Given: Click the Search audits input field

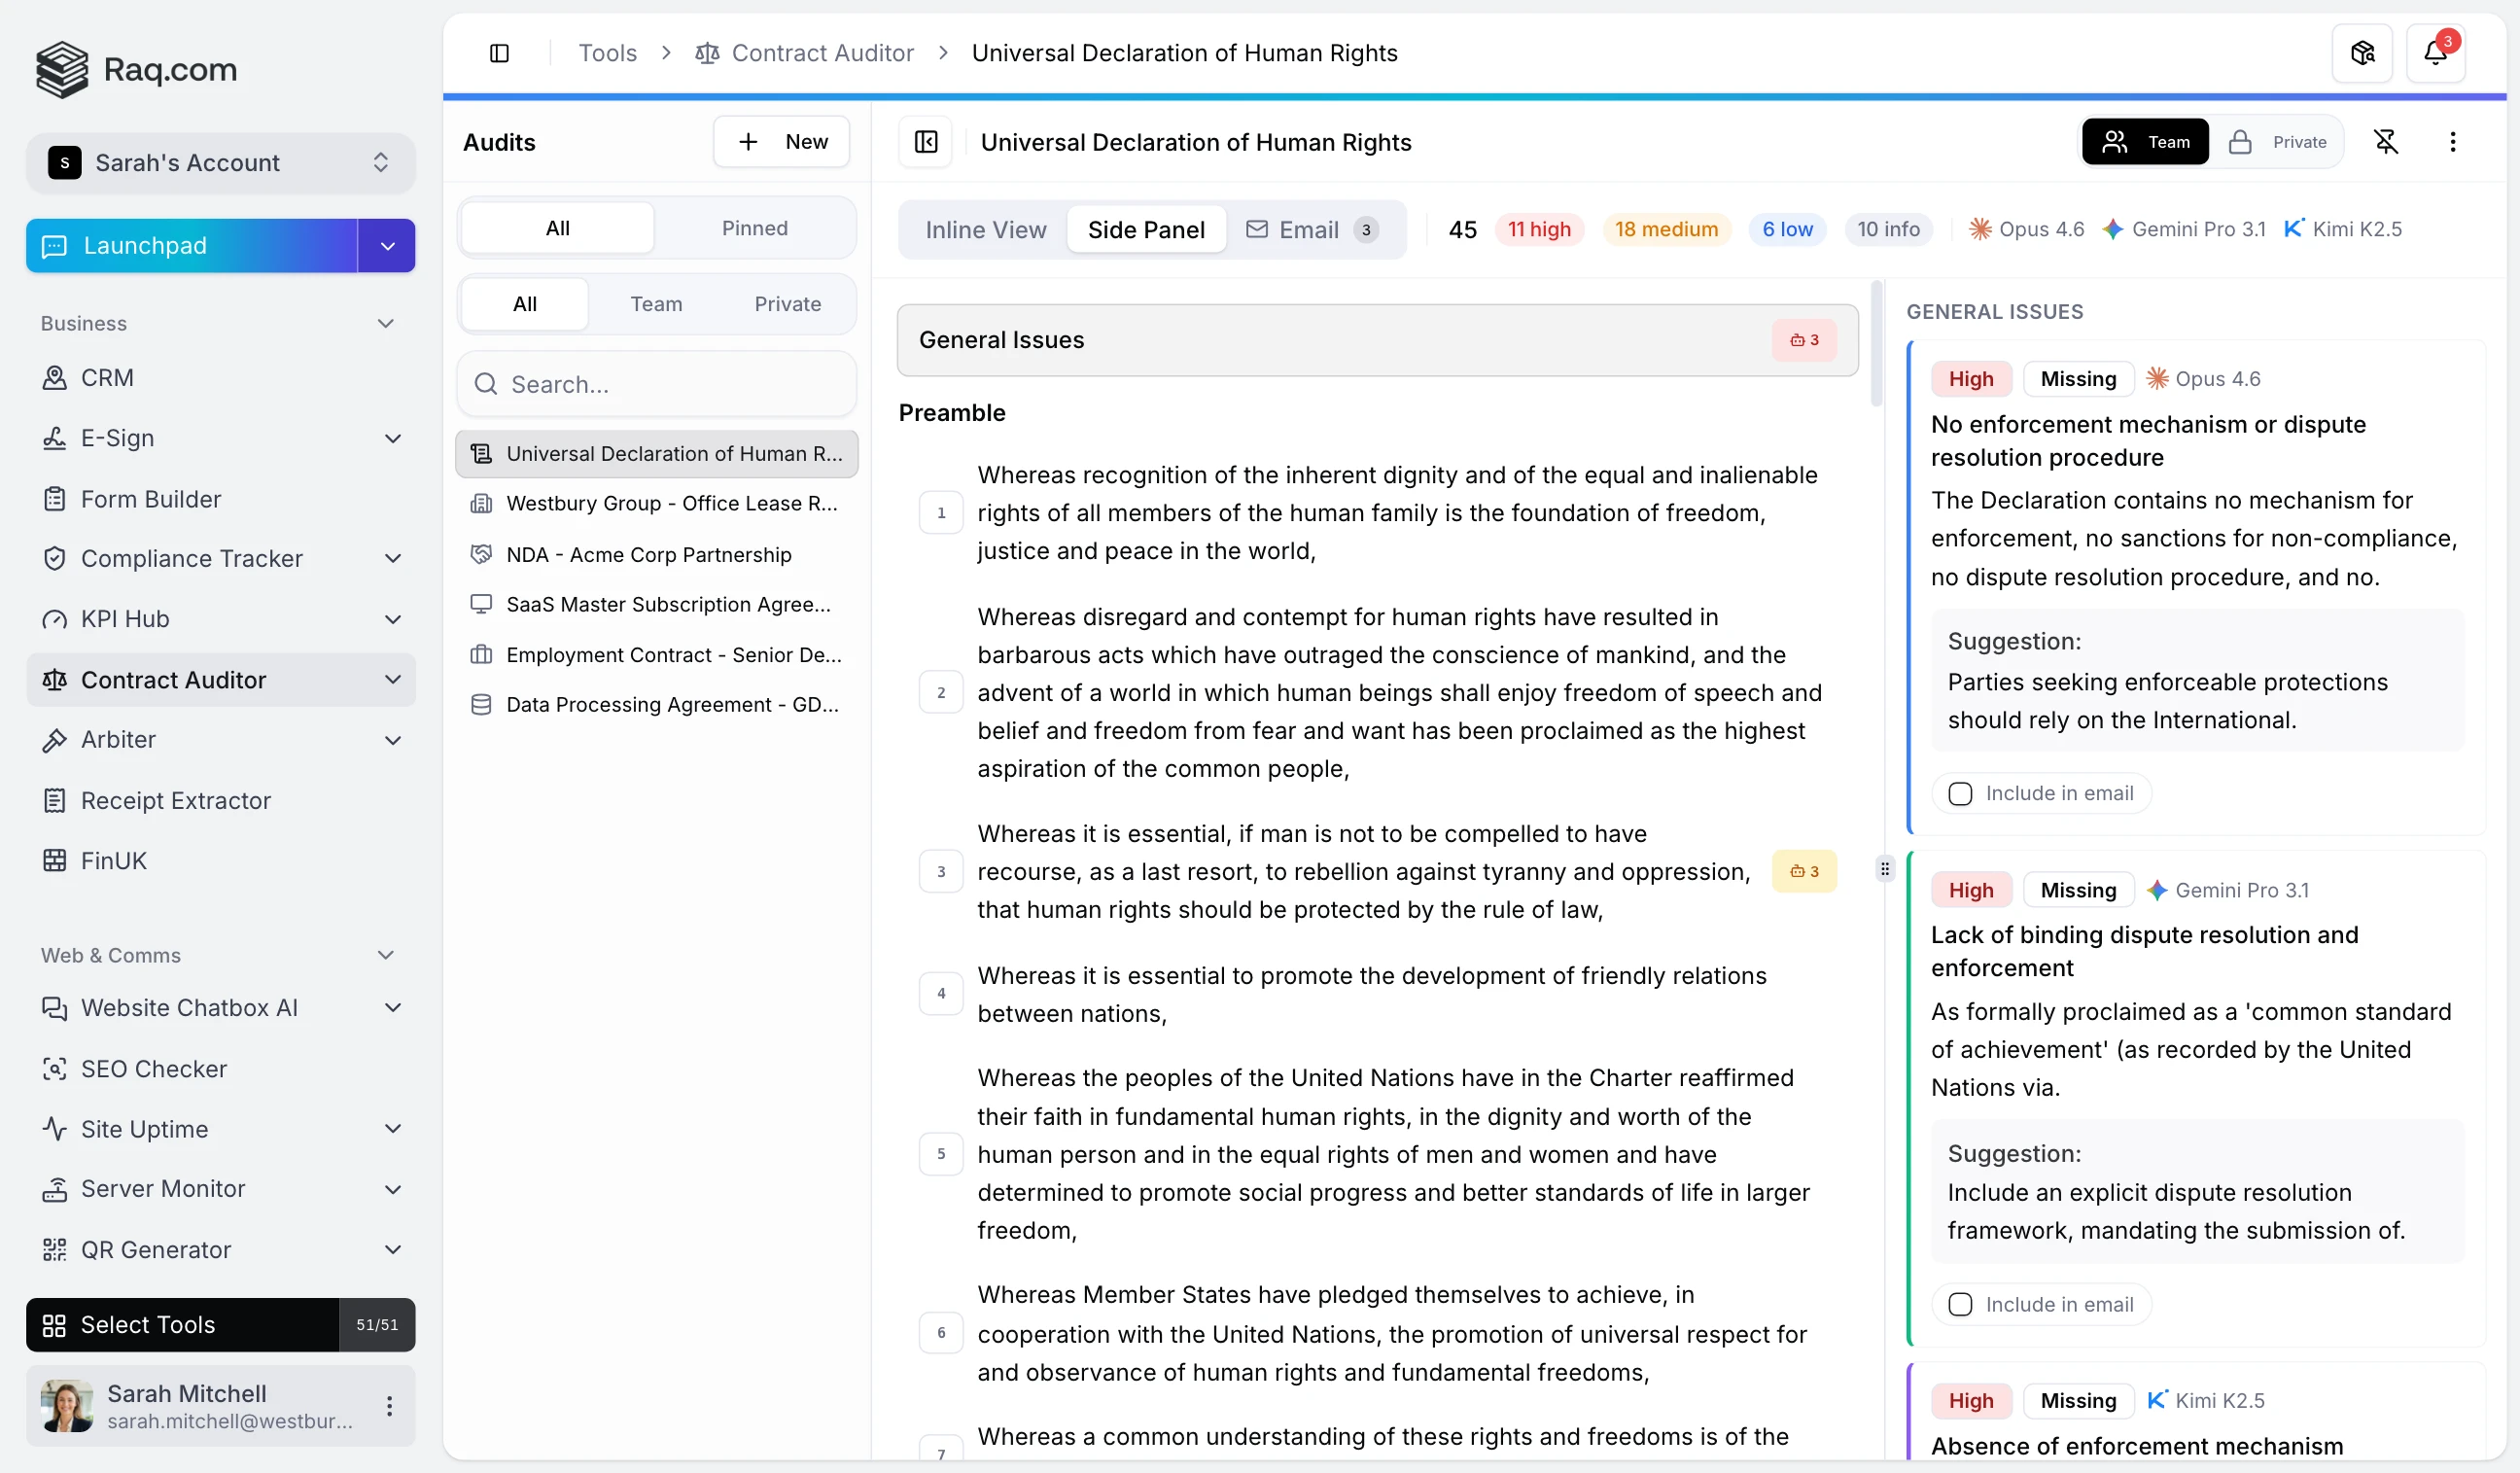Looking at the screenshot, I should [670, 384].
